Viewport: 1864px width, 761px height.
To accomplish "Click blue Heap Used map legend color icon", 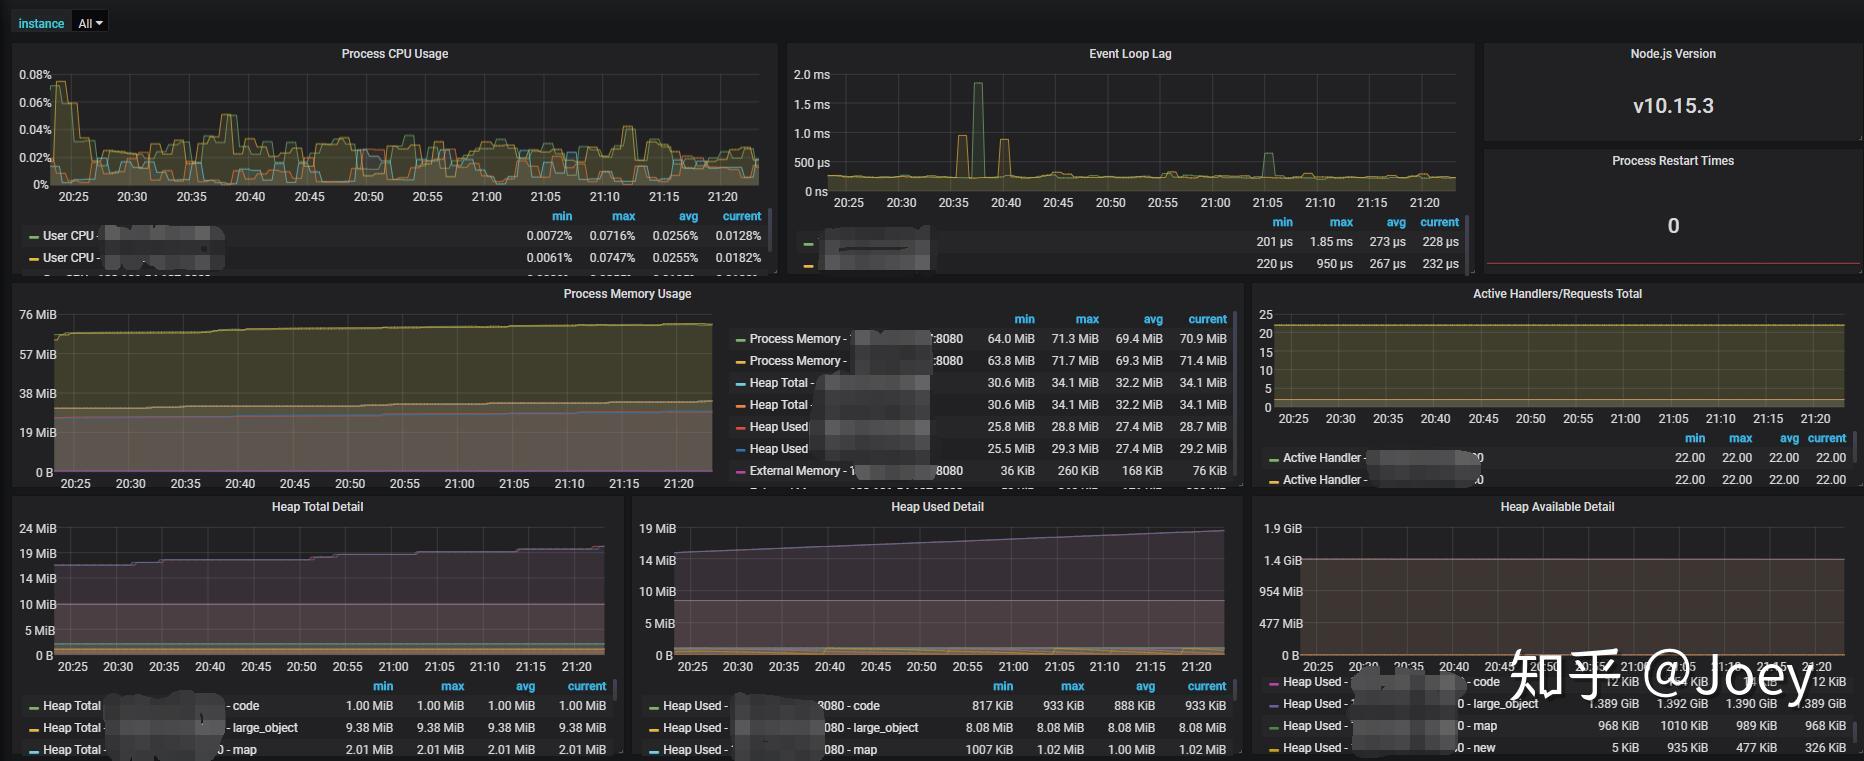I will (654, 751).
